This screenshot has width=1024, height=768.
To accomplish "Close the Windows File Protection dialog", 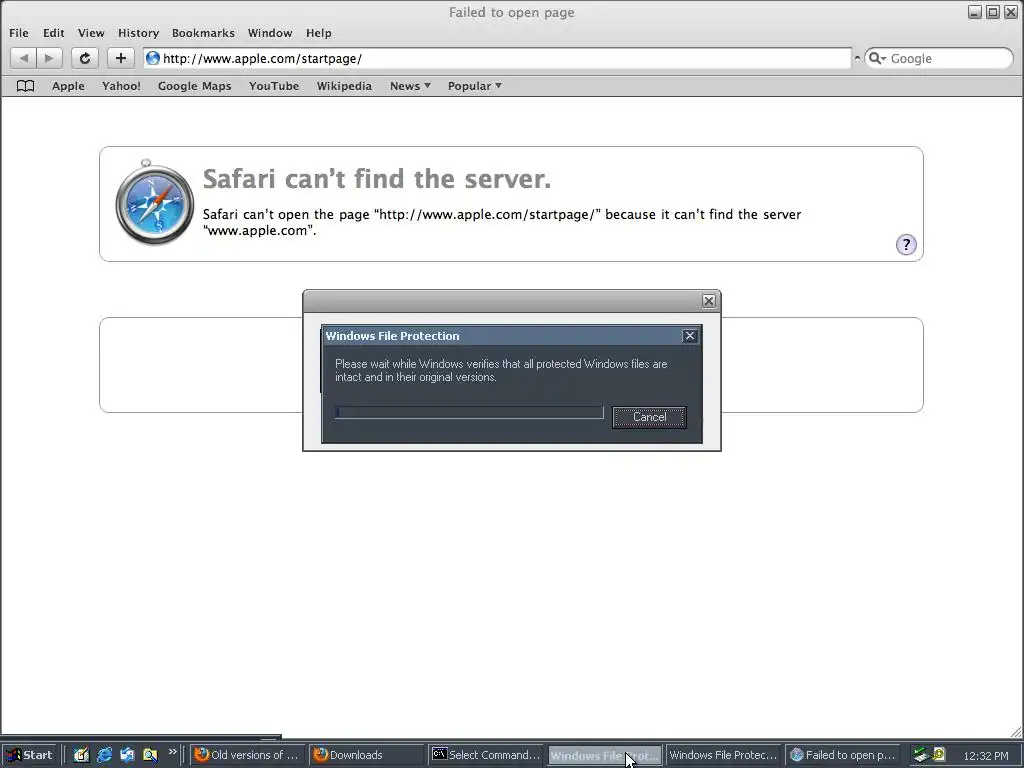I will point(690,336).
